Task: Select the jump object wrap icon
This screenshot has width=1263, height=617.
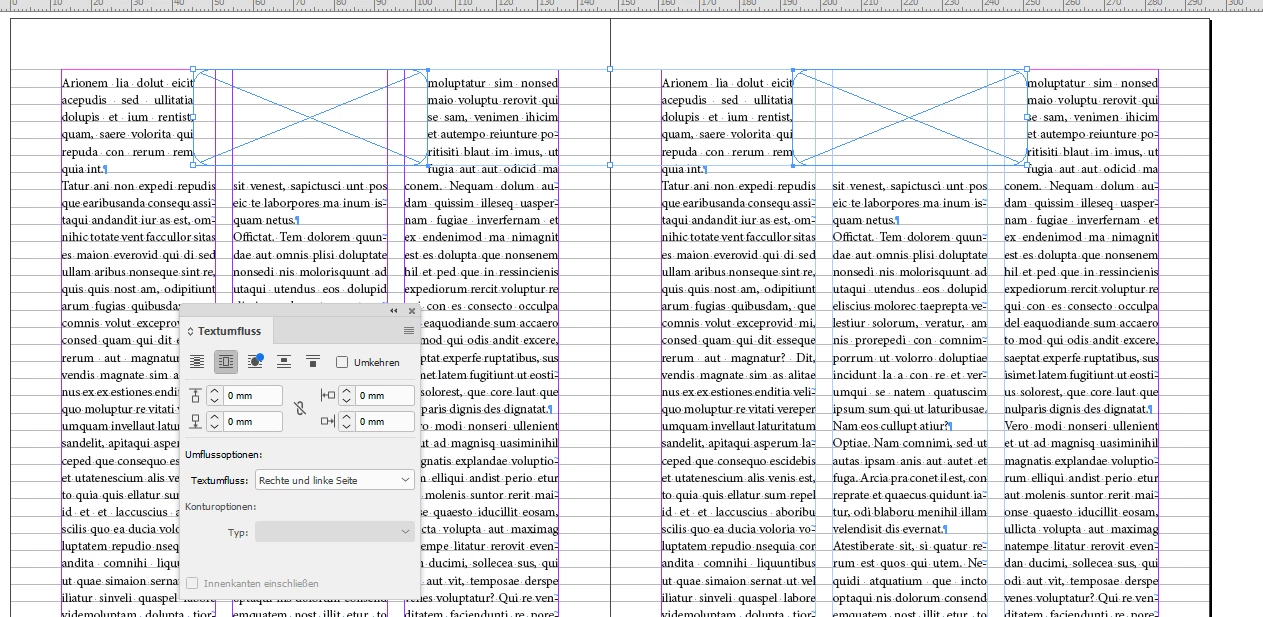Action: click(x=284, y=362)
